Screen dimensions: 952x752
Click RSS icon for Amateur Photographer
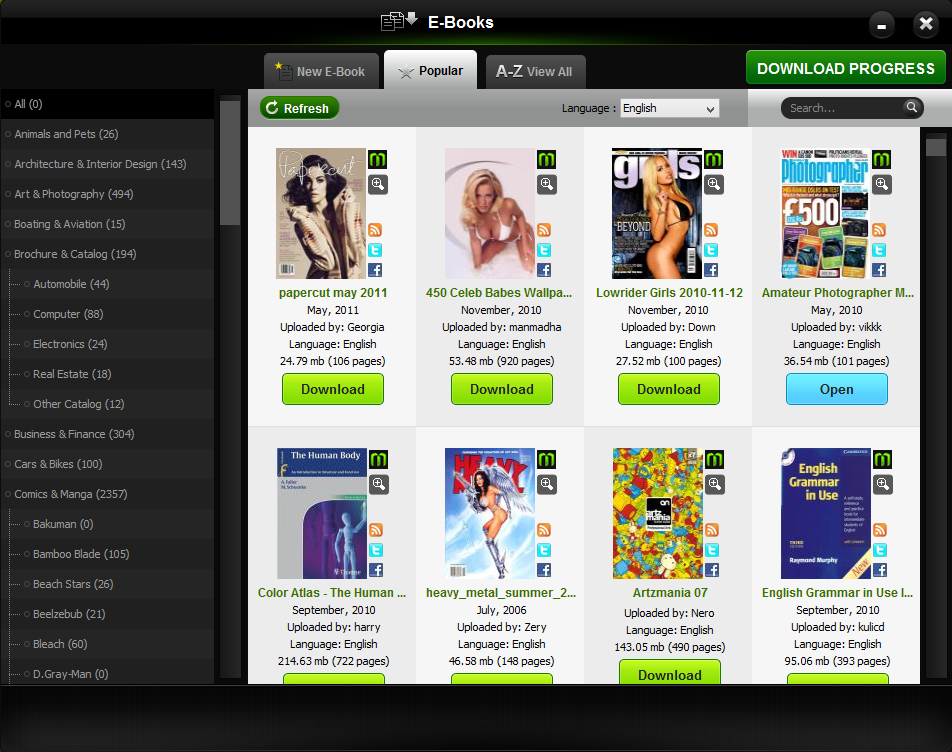click(x=879, y=230)
